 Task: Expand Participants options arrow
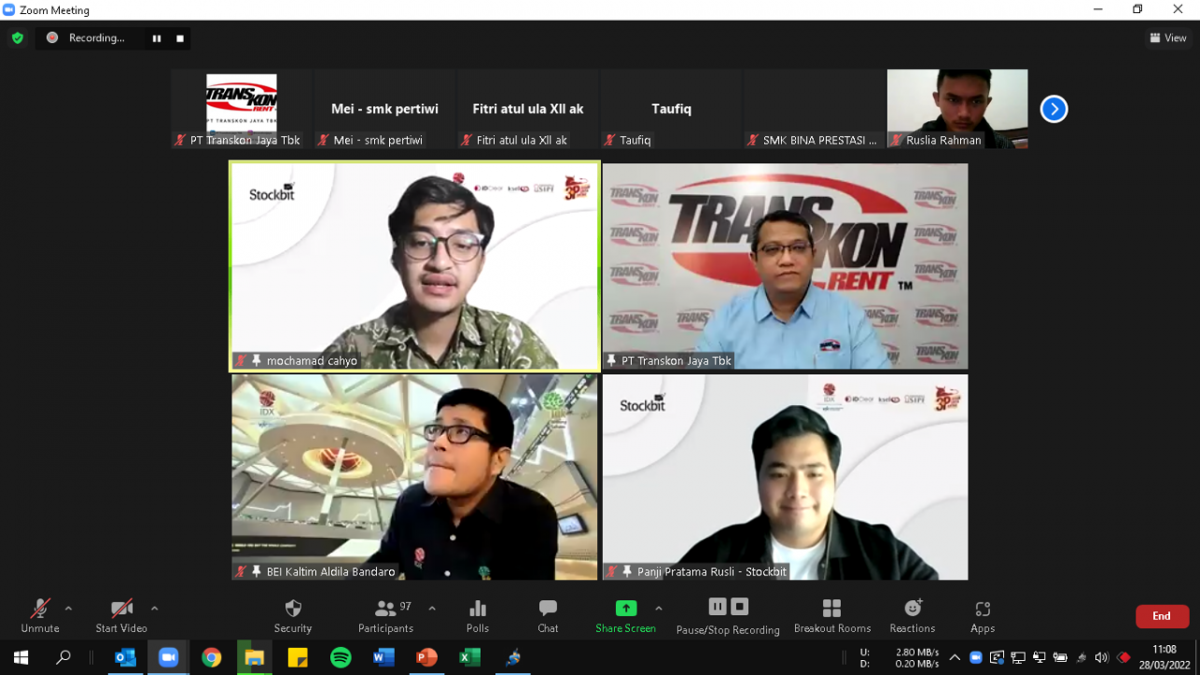pos(432,608)
